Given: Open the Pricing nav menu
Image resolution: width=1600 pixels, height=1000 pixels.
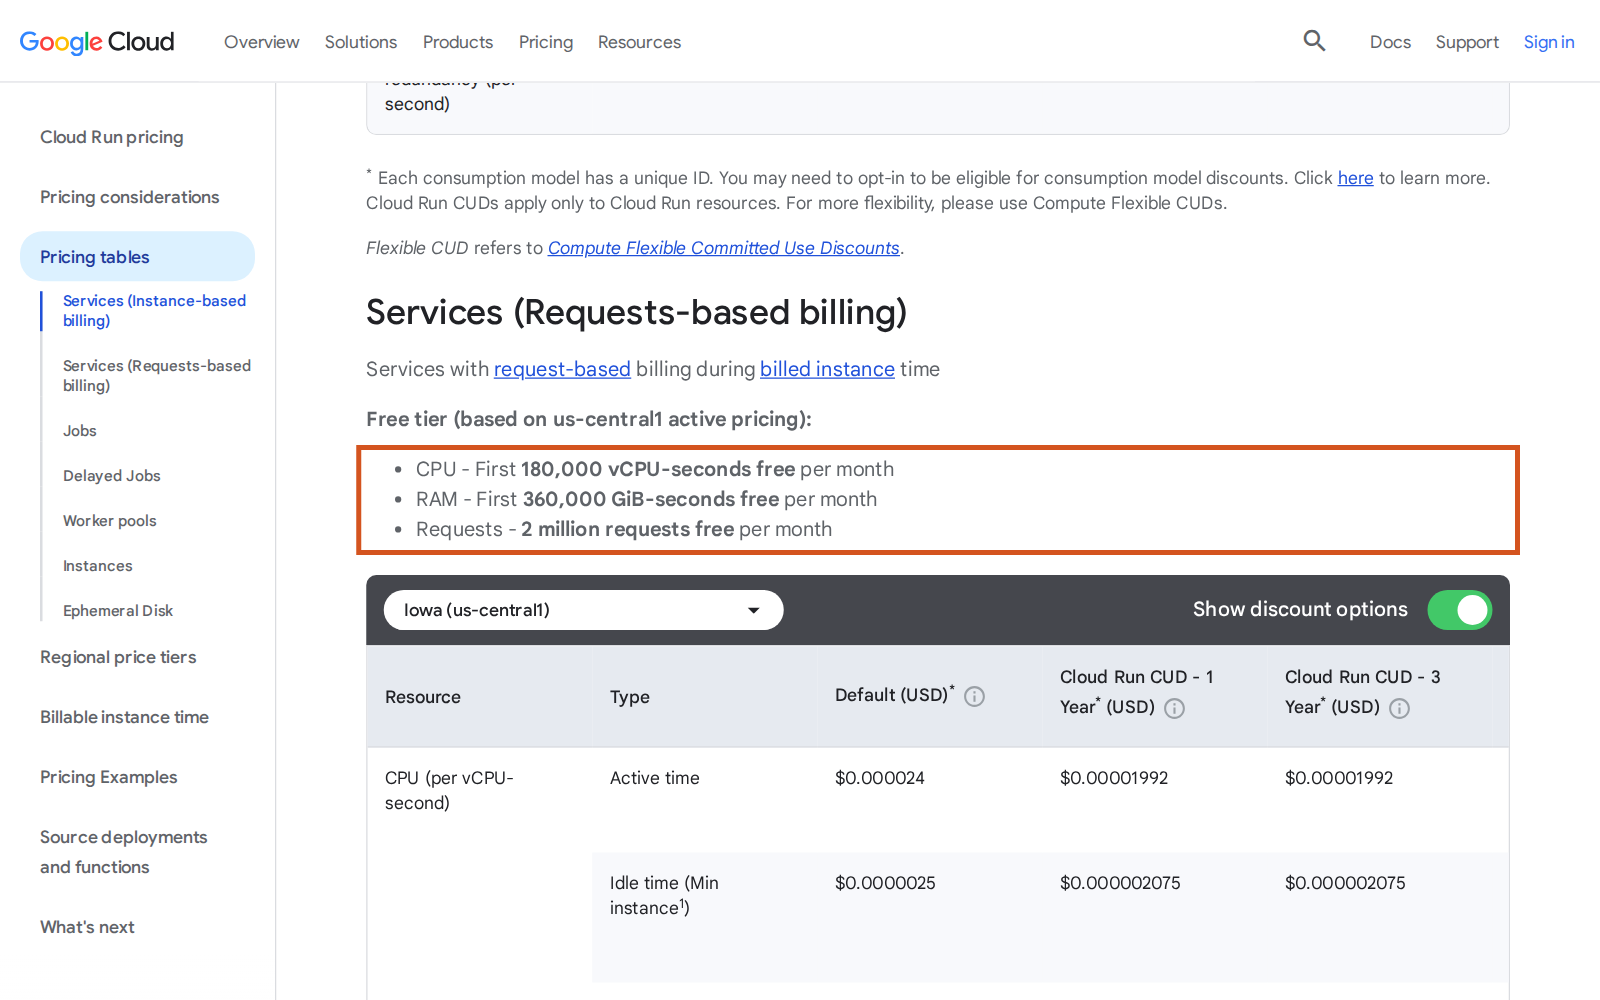Looking at the screenshot, I should (546, 42).
